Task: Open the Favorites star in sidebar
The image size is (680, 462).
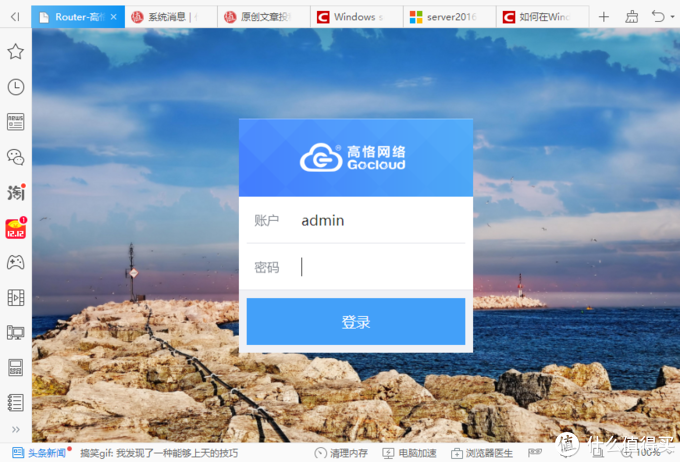Action: (16, 52)
